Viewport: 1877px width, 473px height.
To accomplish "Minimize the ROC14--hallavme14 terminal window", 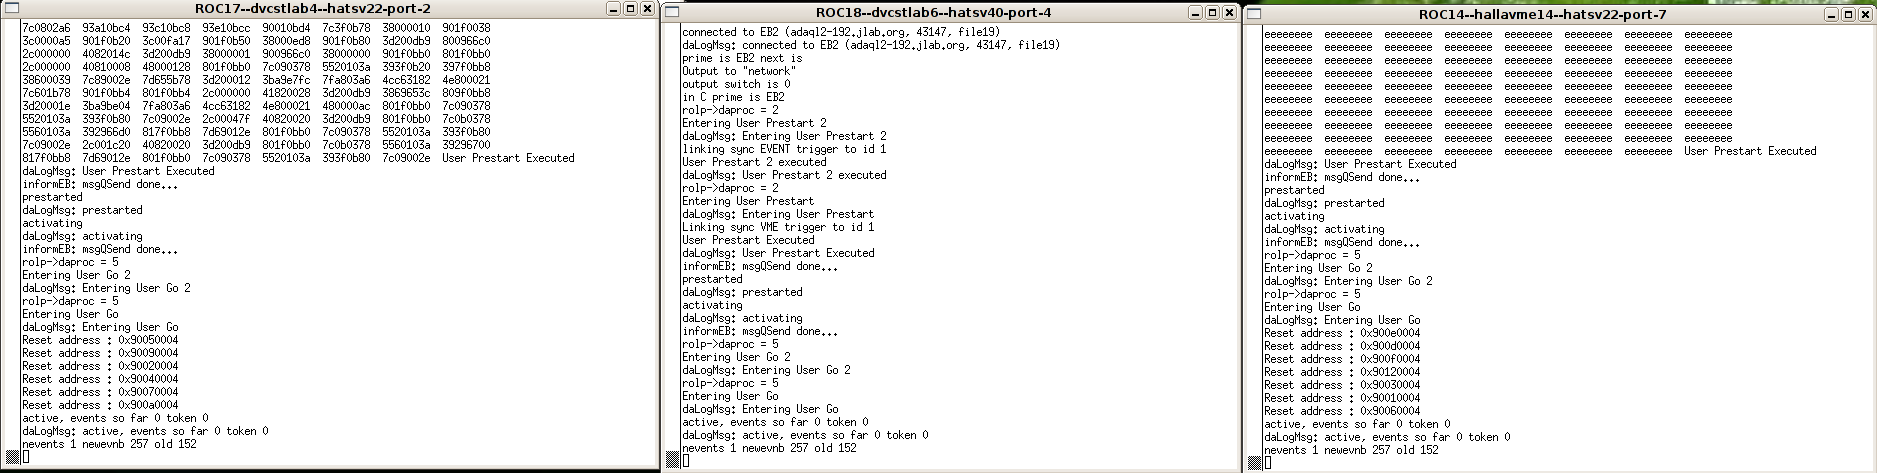I will [x=1832, y=14].
